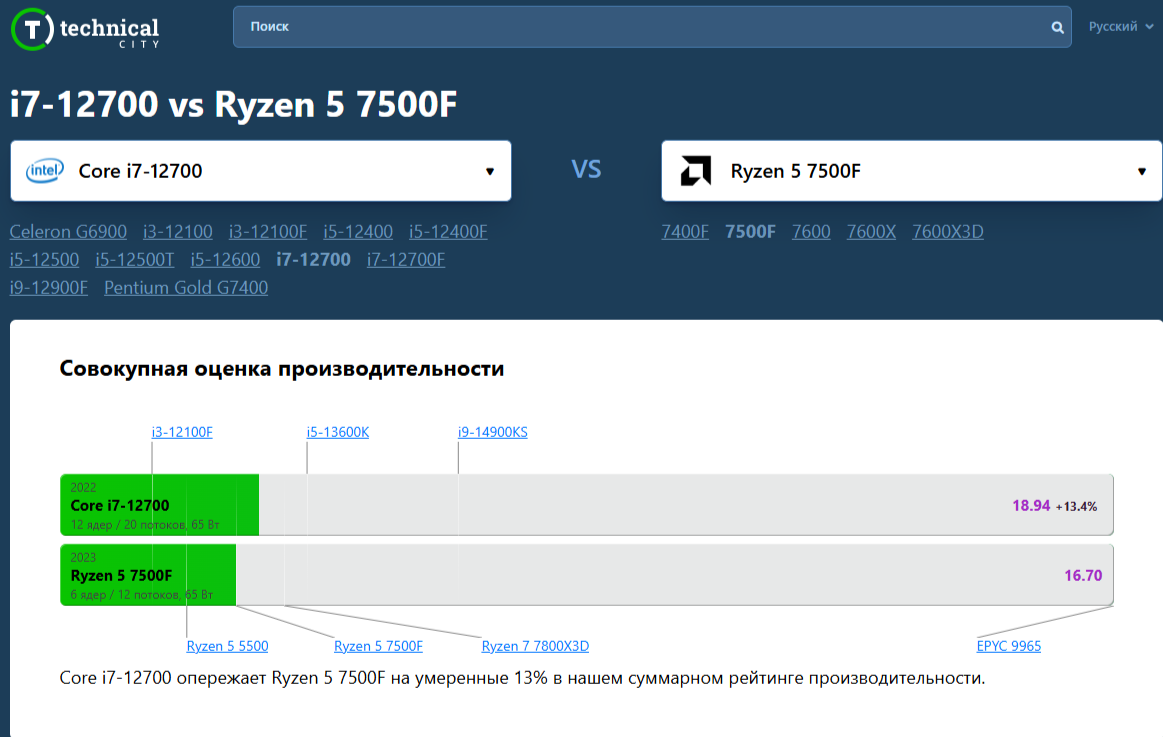The width and height of the screenshot is (1163, 737).
Task: Click the Intel logo icon
Action: tap(45, 171)
